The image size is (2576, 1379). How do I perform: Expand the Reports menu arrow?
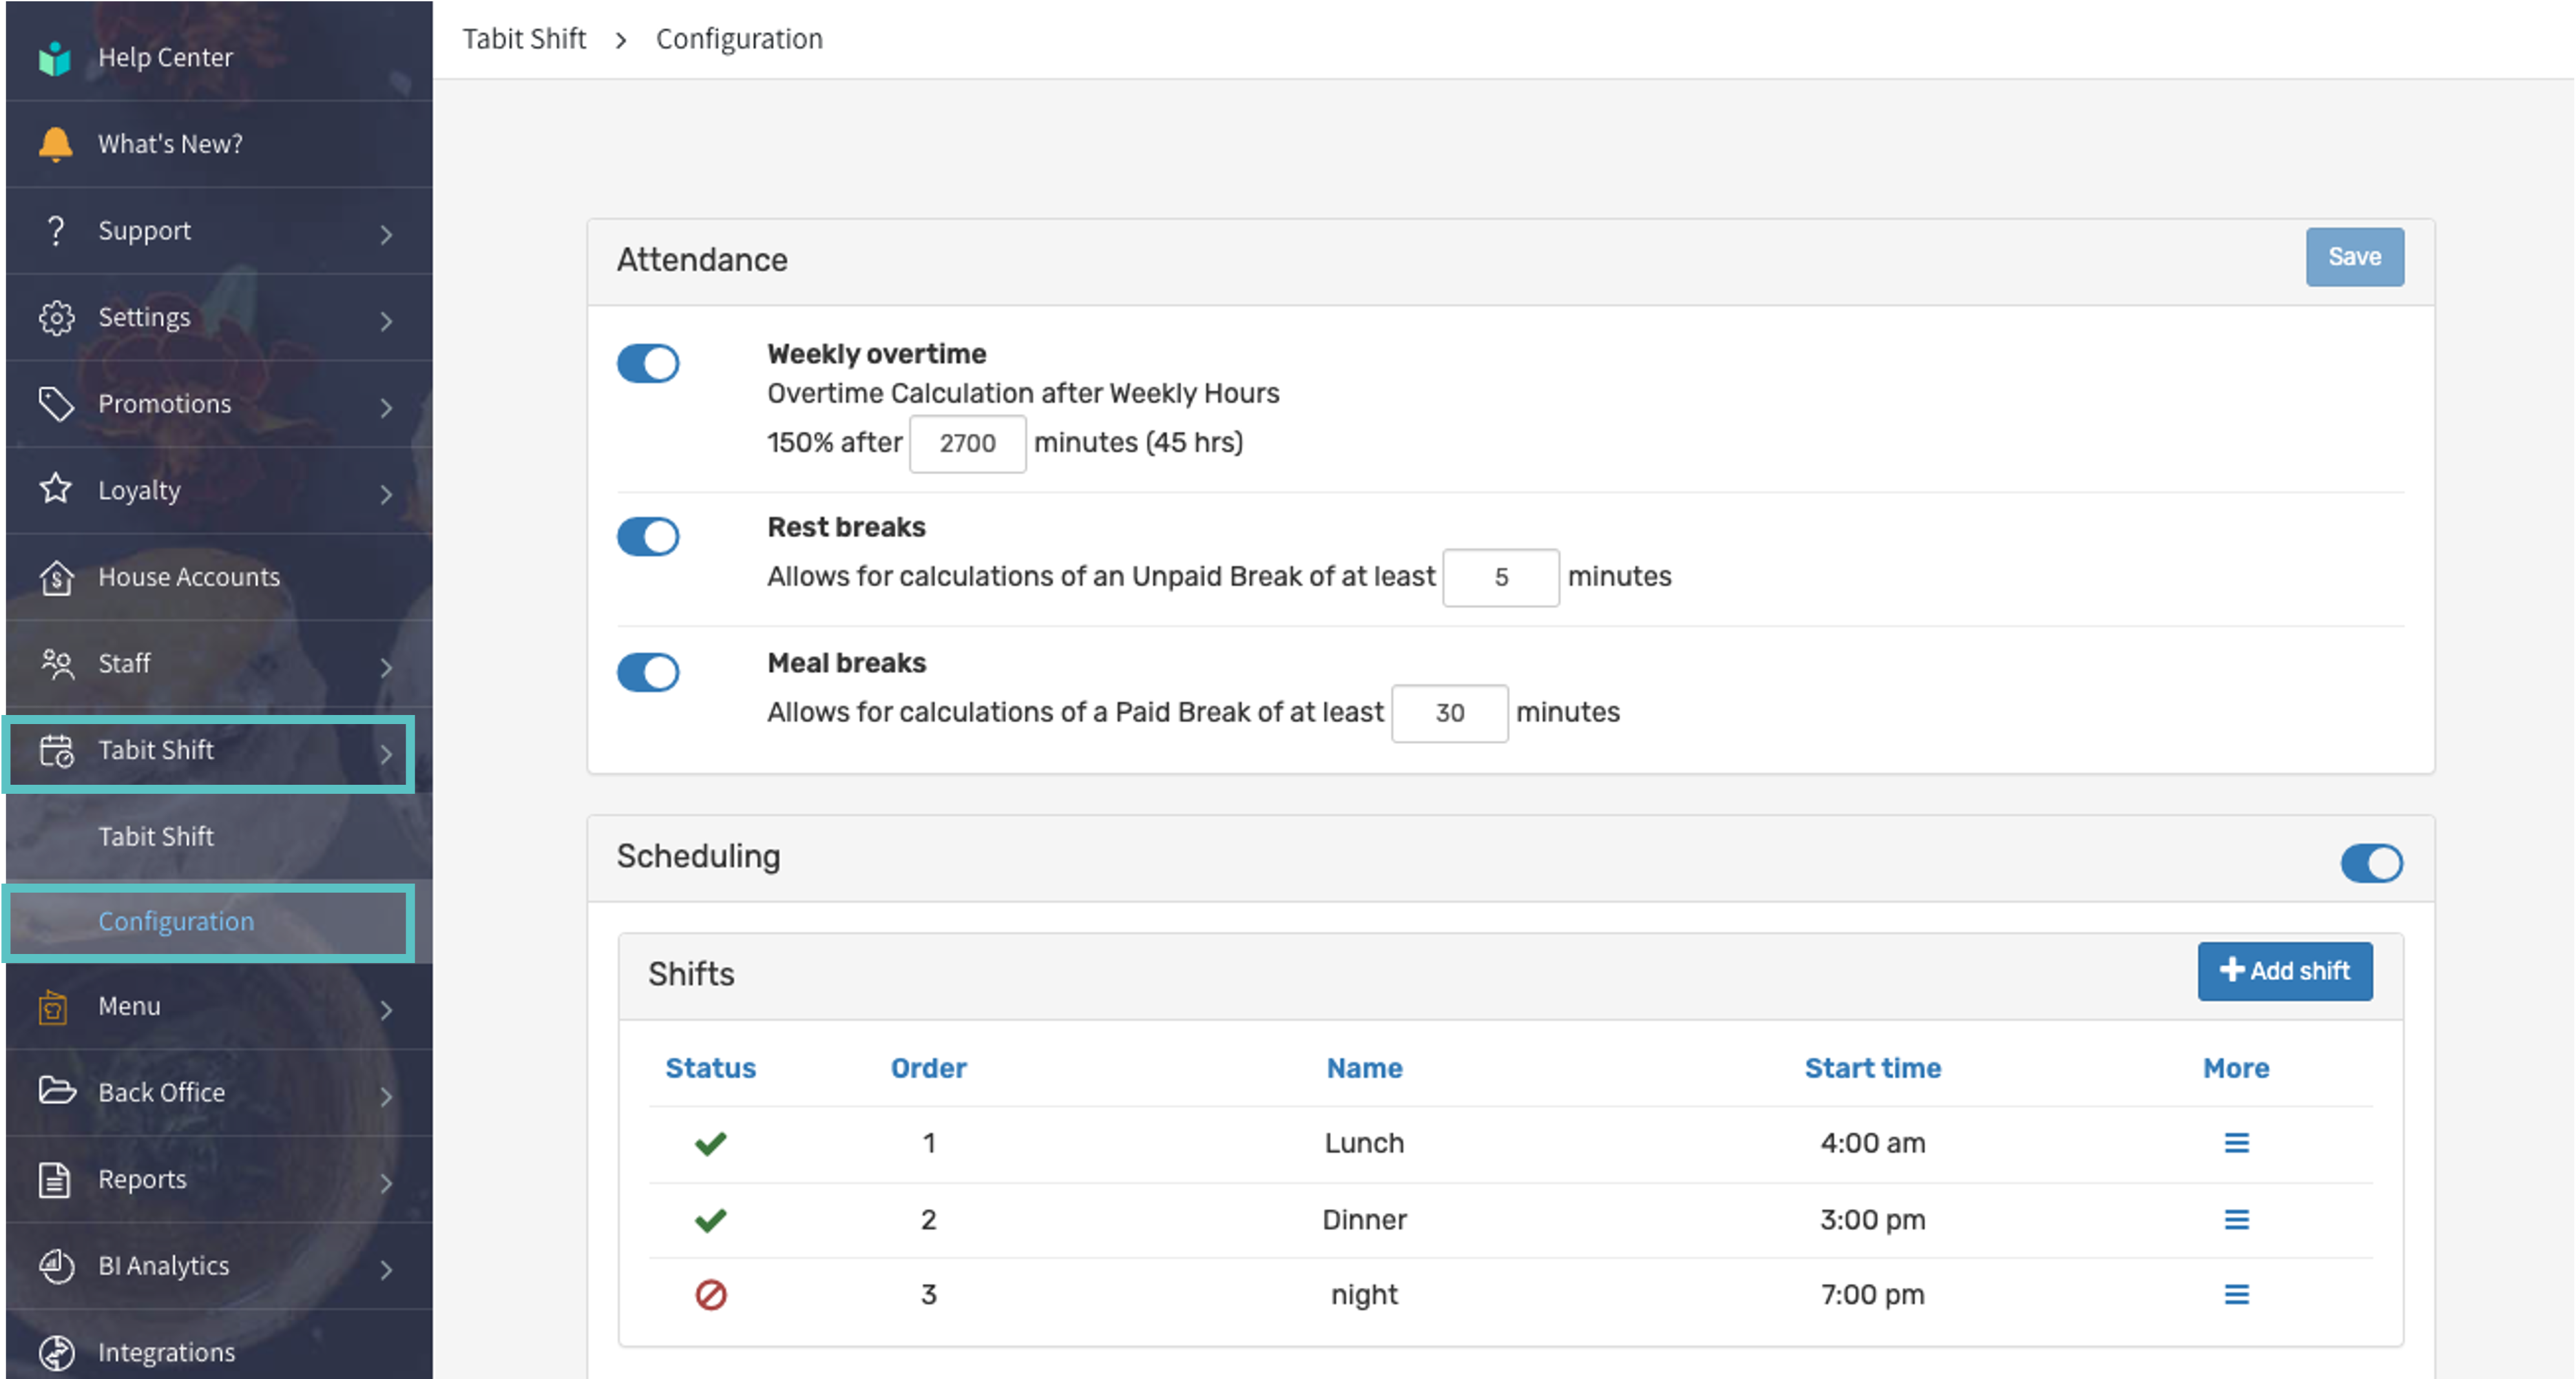(x=386, y=1183)
